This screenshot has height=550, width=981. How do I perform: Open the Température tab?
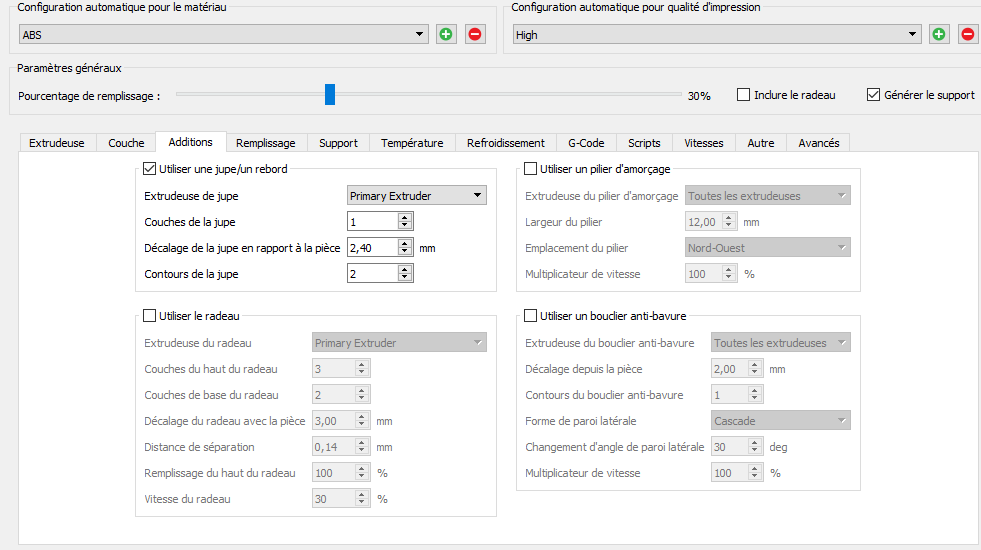[x=412, y=143]
